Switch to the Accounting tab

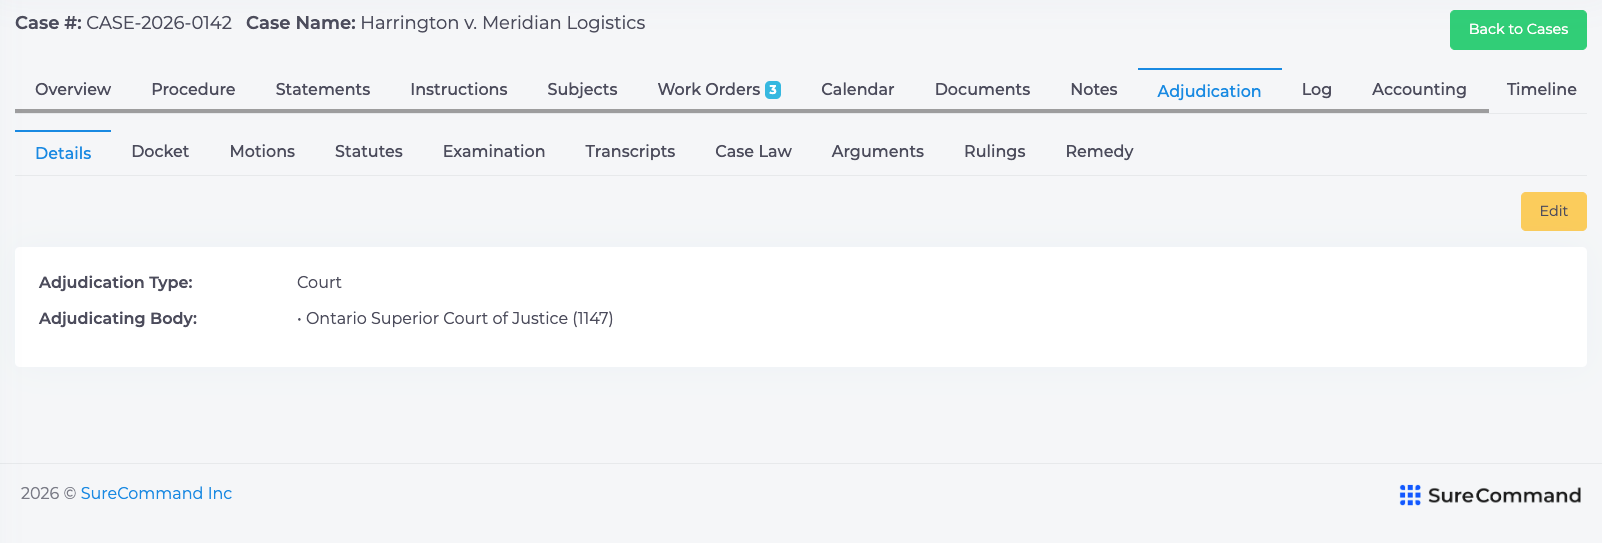(x=1419, y=90)
